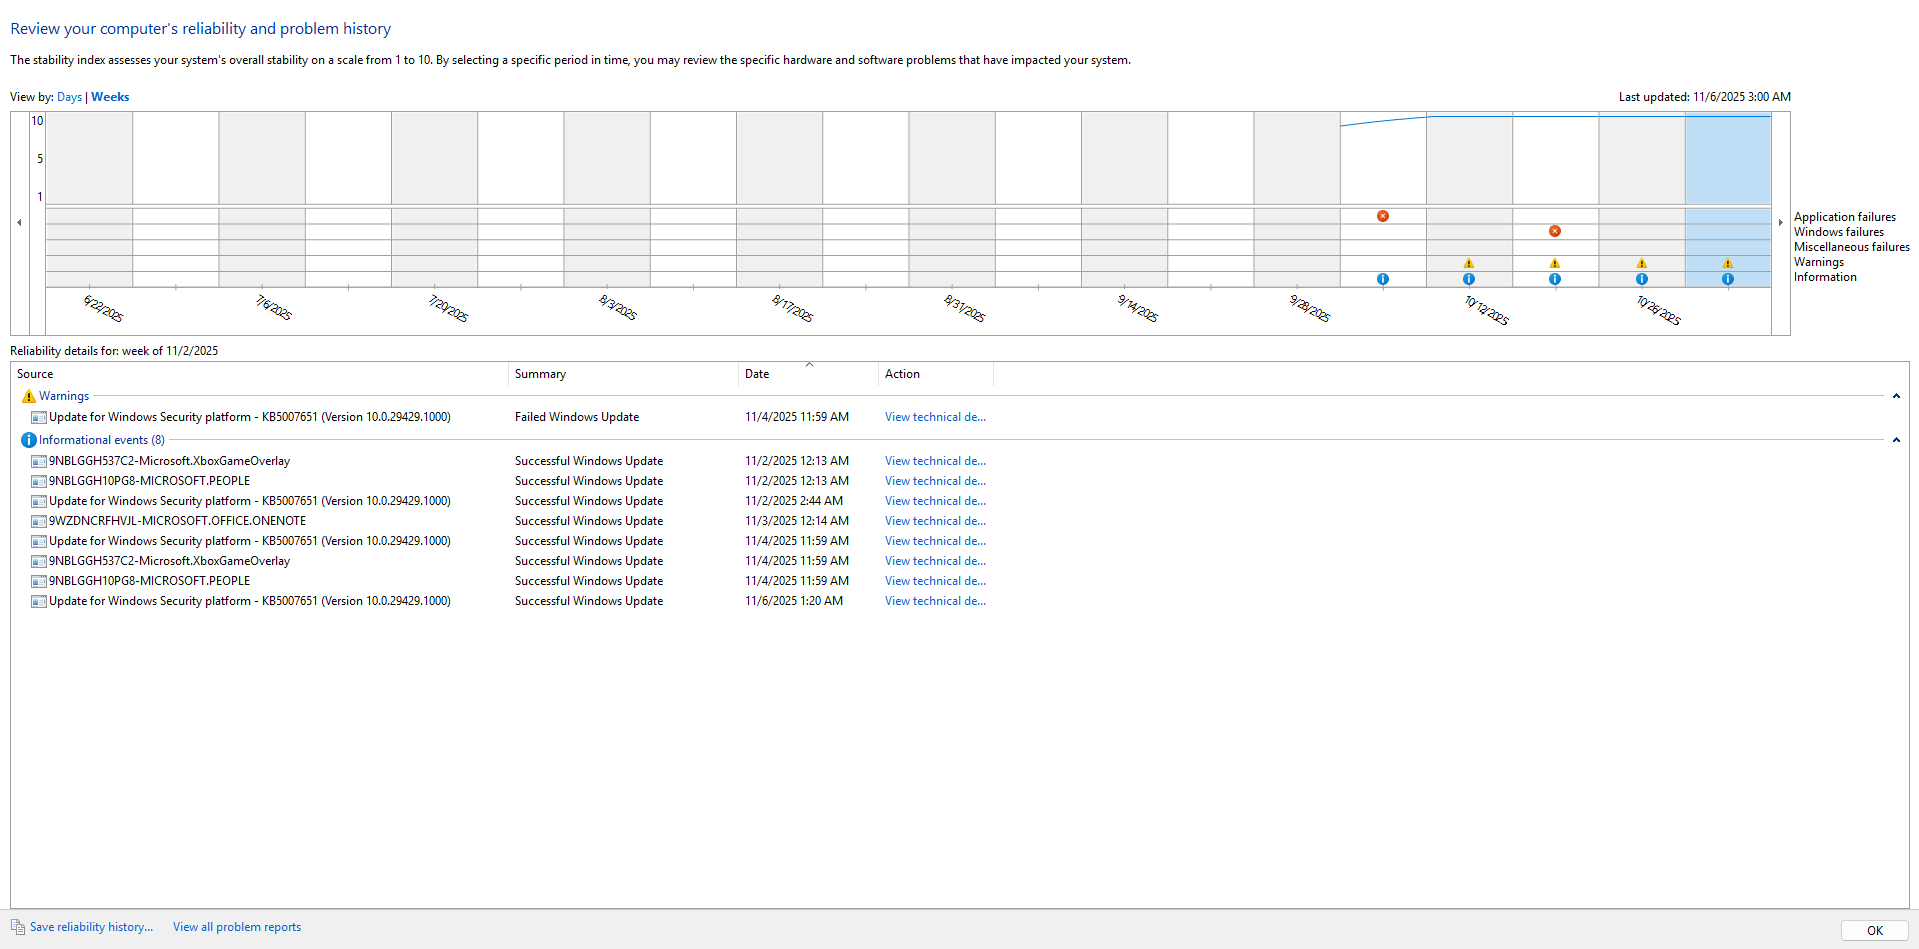1919x949 pixels.
Task: View technical details for the ONENOTE update
Action: pyautogui.click(x=935, y=521)
